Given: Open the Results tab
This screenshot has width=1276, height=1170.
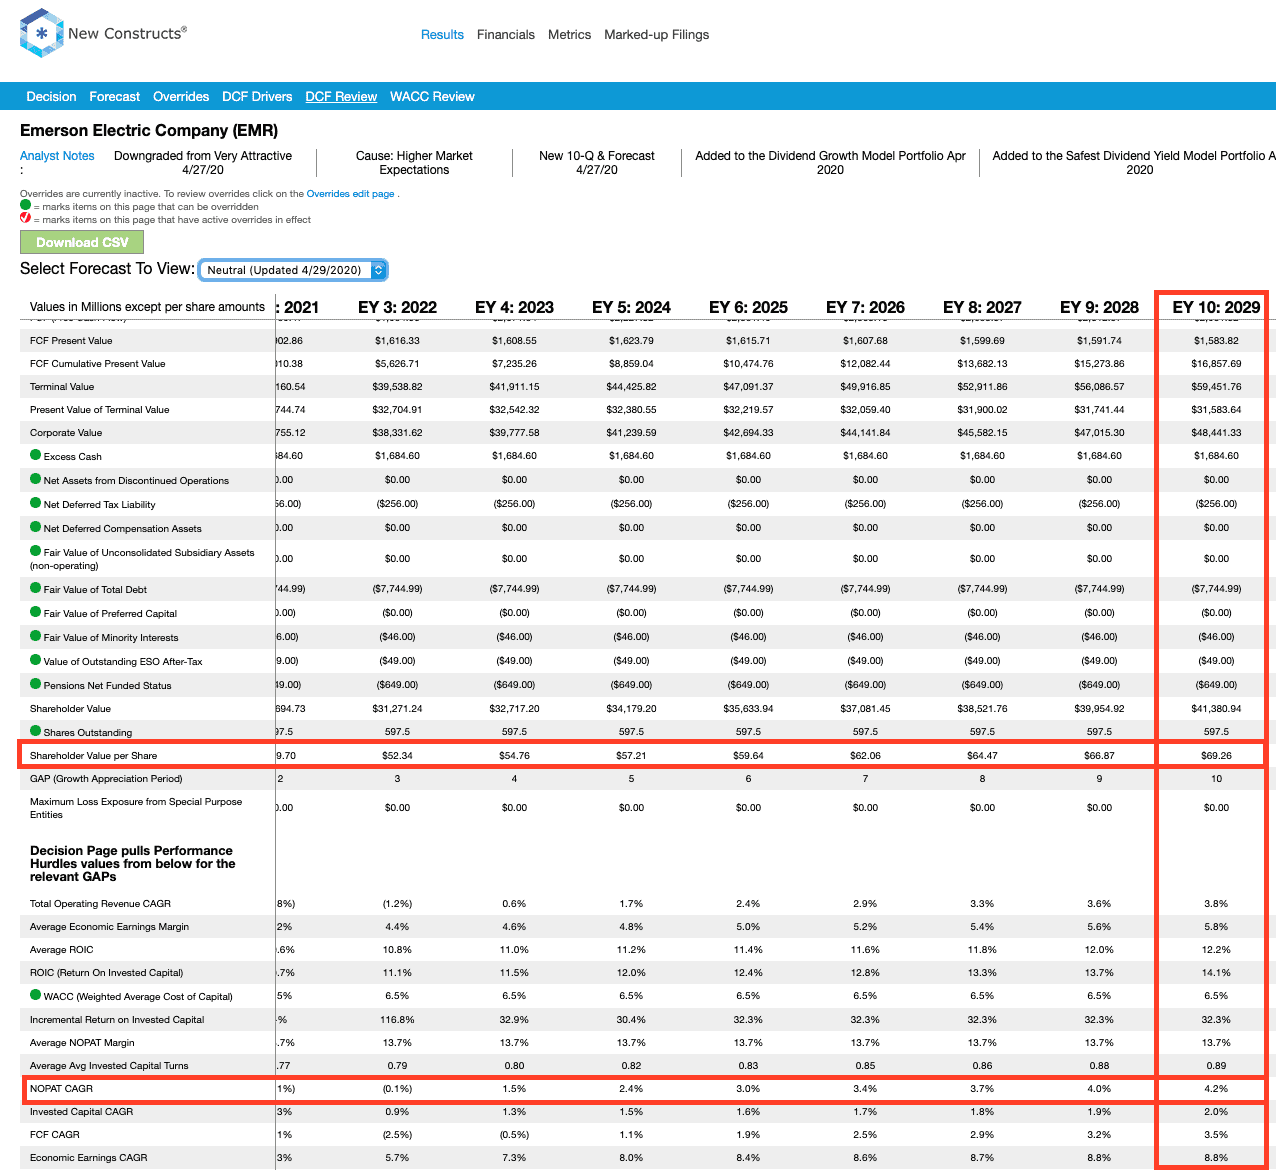Looking at the screenshot, I should 442,35.
